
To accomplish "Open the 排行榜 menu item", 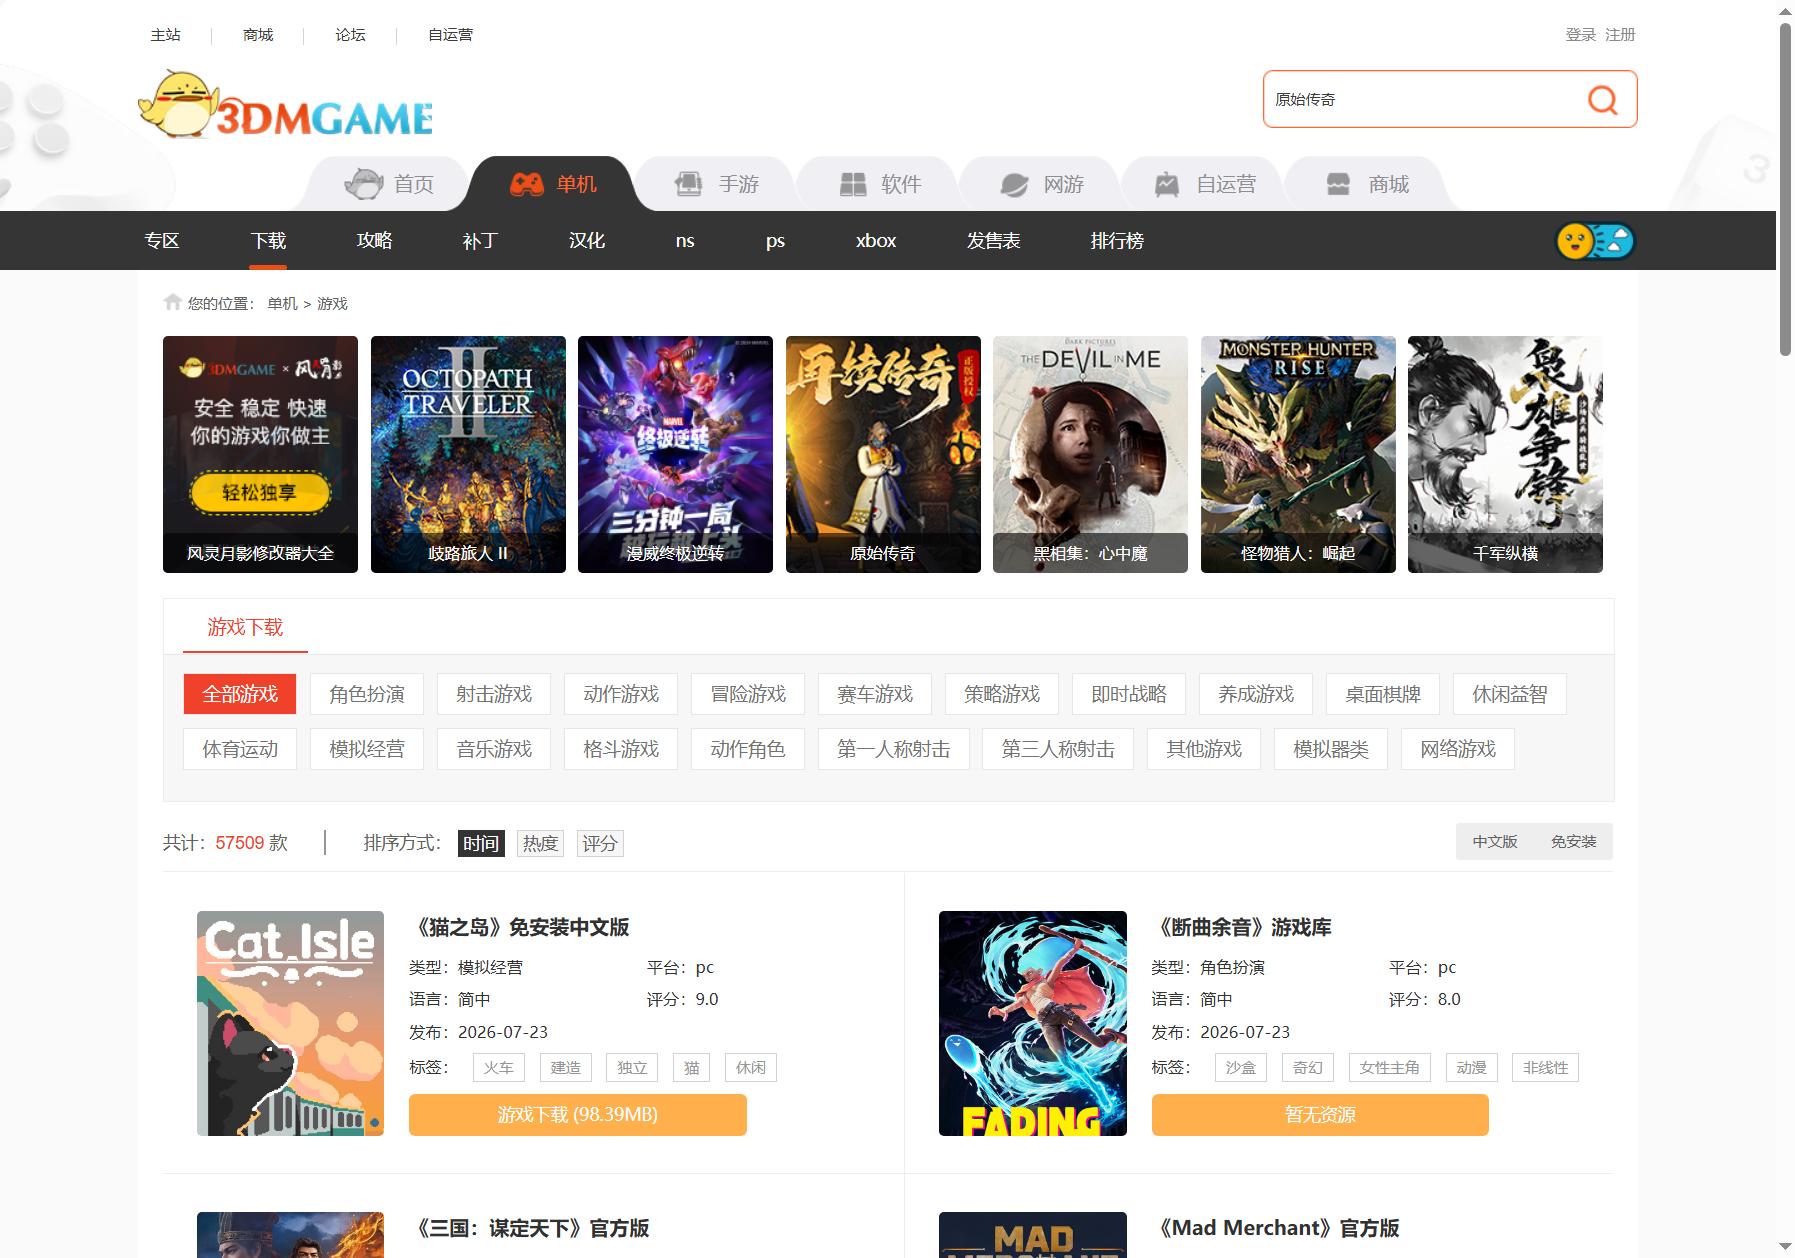I will [1117, 241].
